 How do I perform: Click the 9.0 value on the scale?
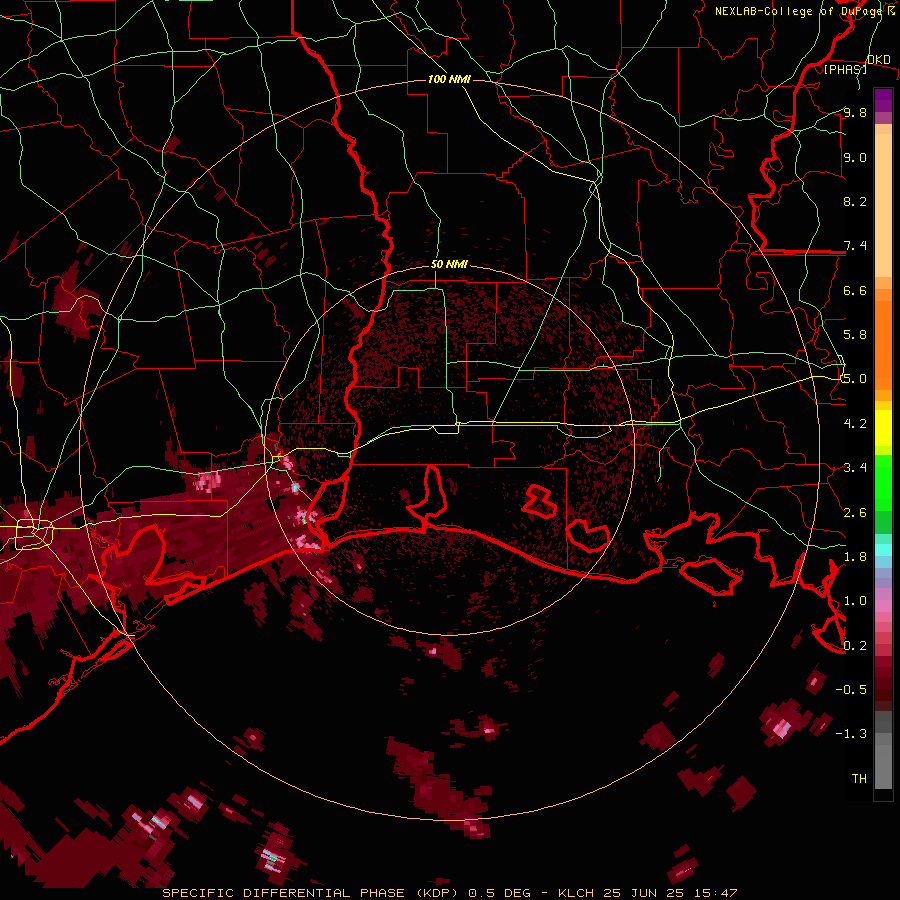click(x=855, y=157)
